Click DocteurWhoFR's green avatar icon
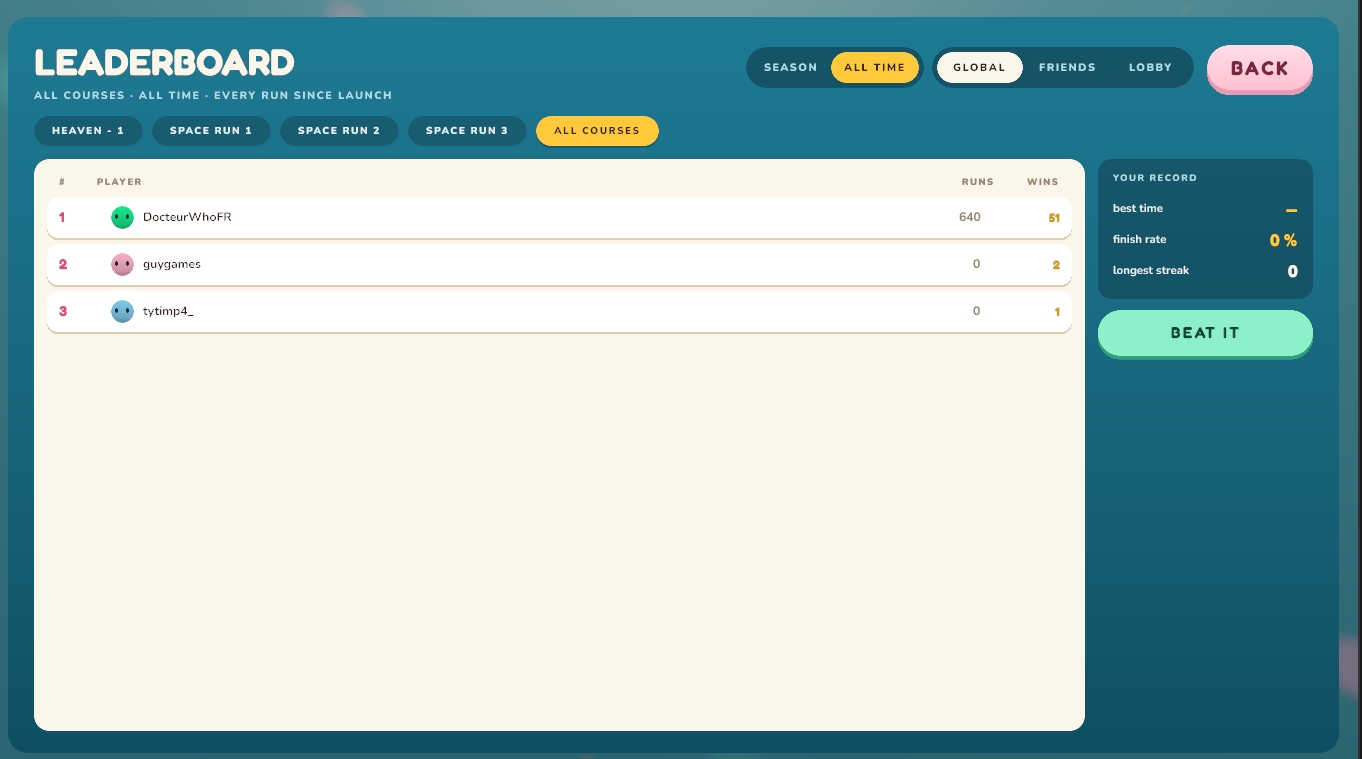The width and height of the screenshot is (1362, 759). coord(122,217)
